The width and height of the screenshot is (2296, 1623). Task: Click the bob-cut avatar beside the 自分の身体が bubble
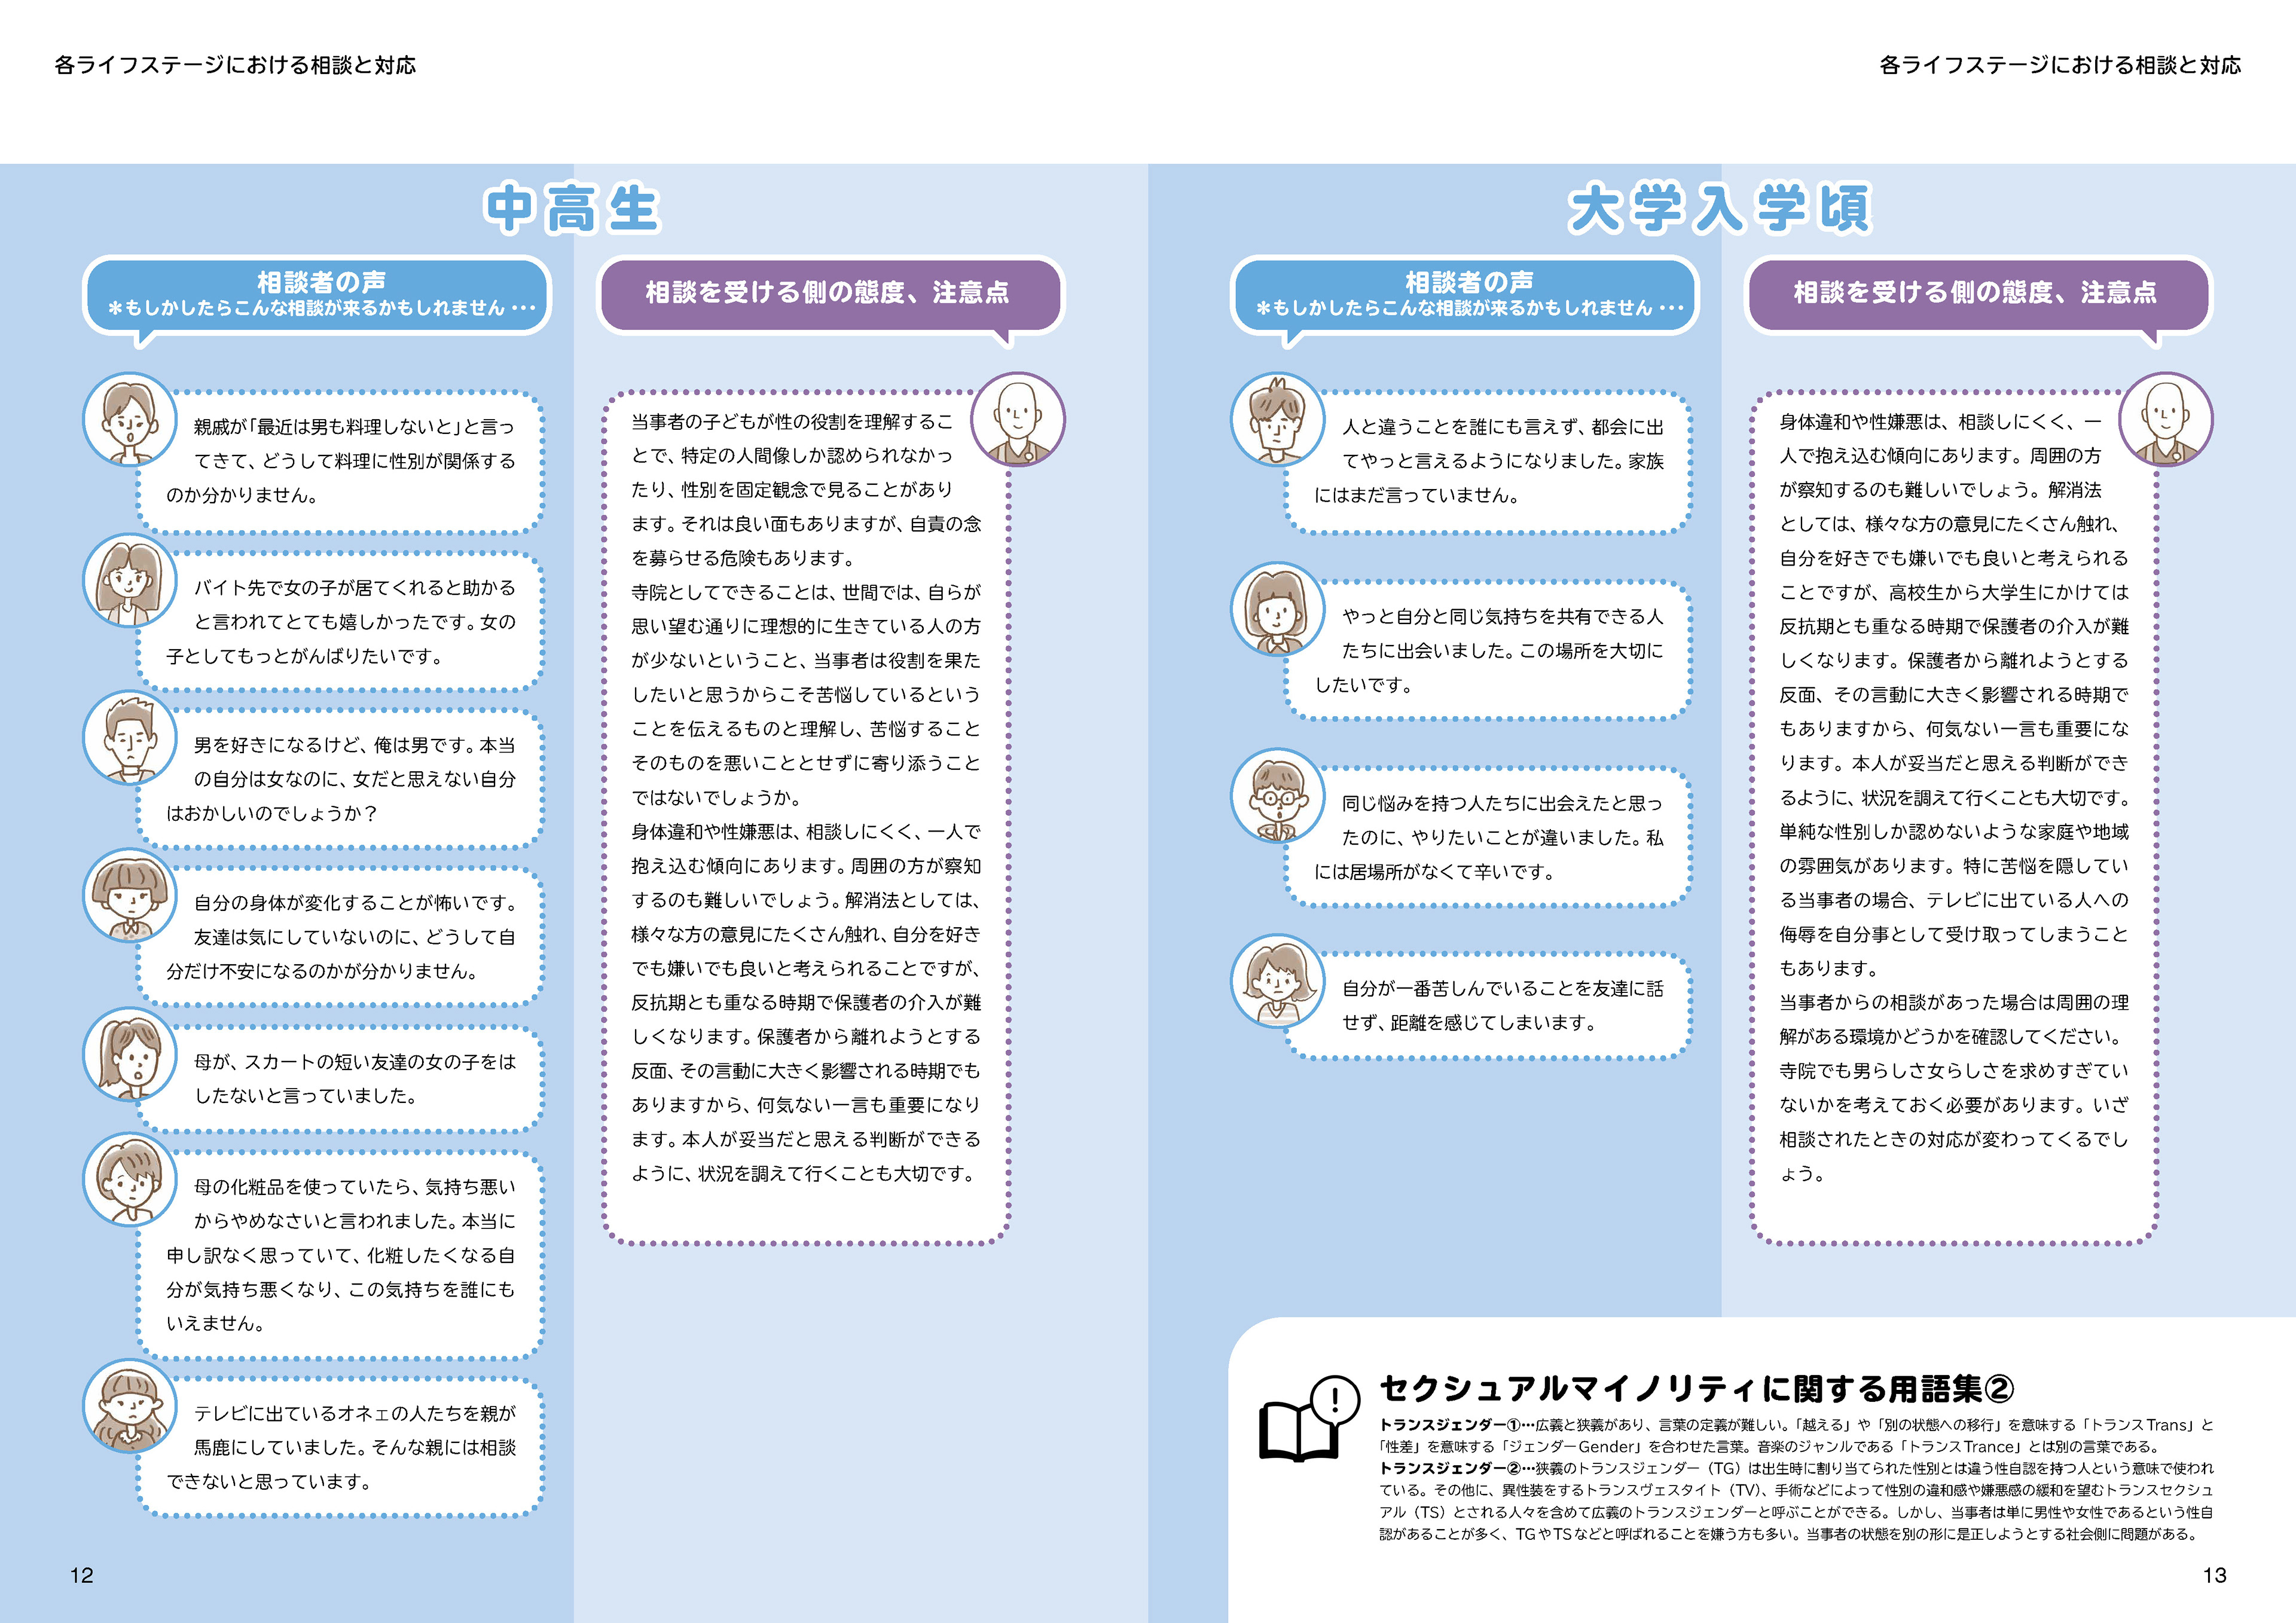coord(129,896)
